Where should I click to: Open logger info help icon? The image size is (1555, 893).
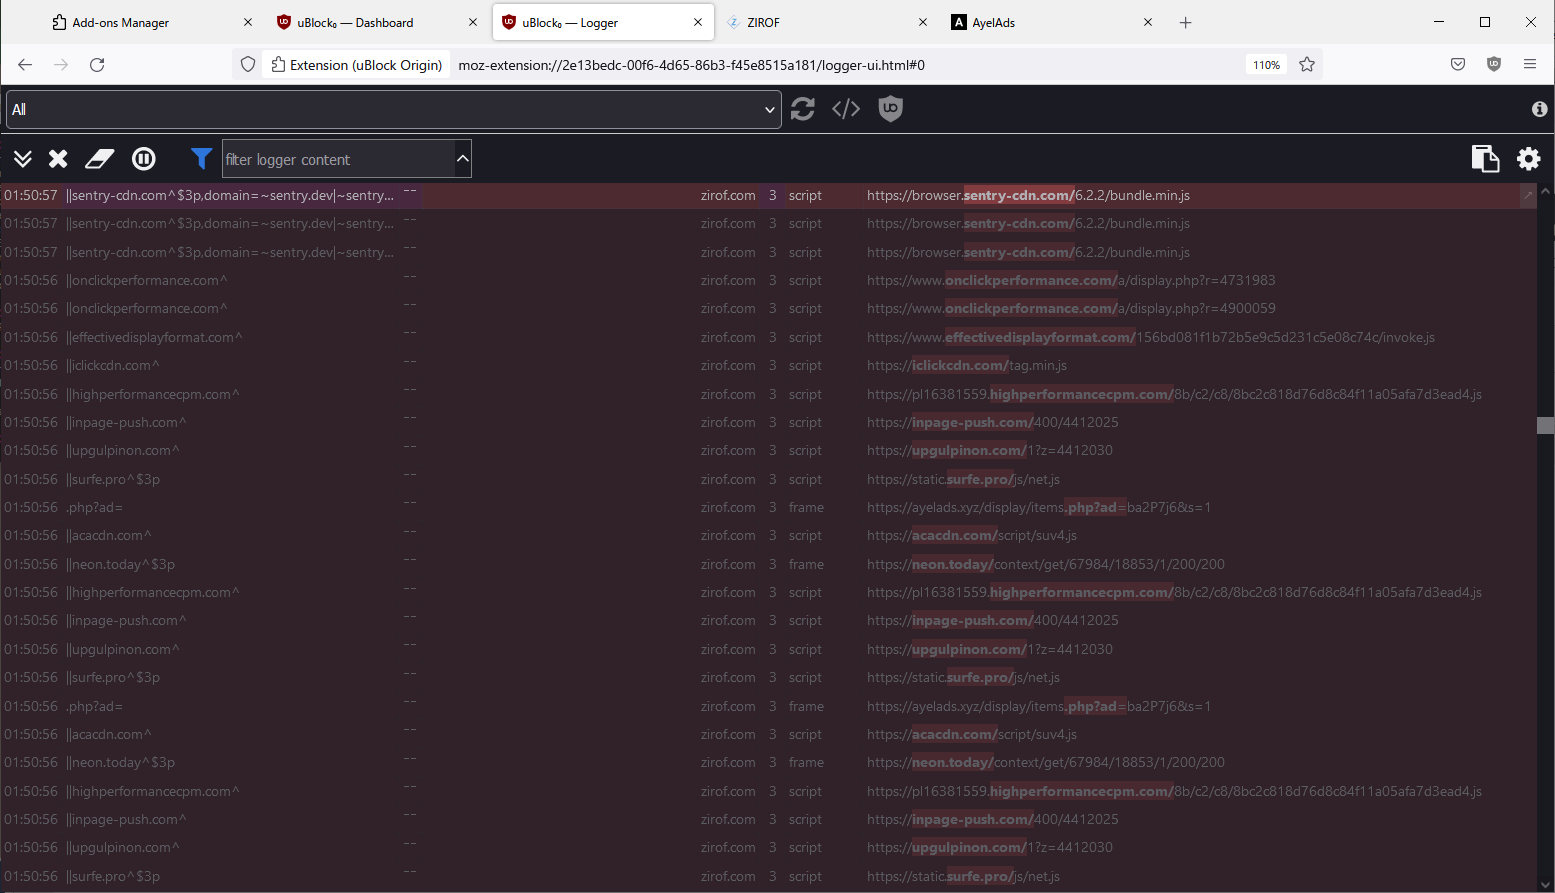tap(1539, 109)
